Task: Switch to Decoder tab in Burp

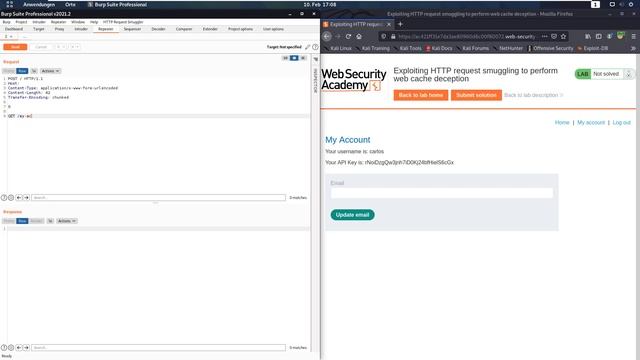Action: click(158, 29)
